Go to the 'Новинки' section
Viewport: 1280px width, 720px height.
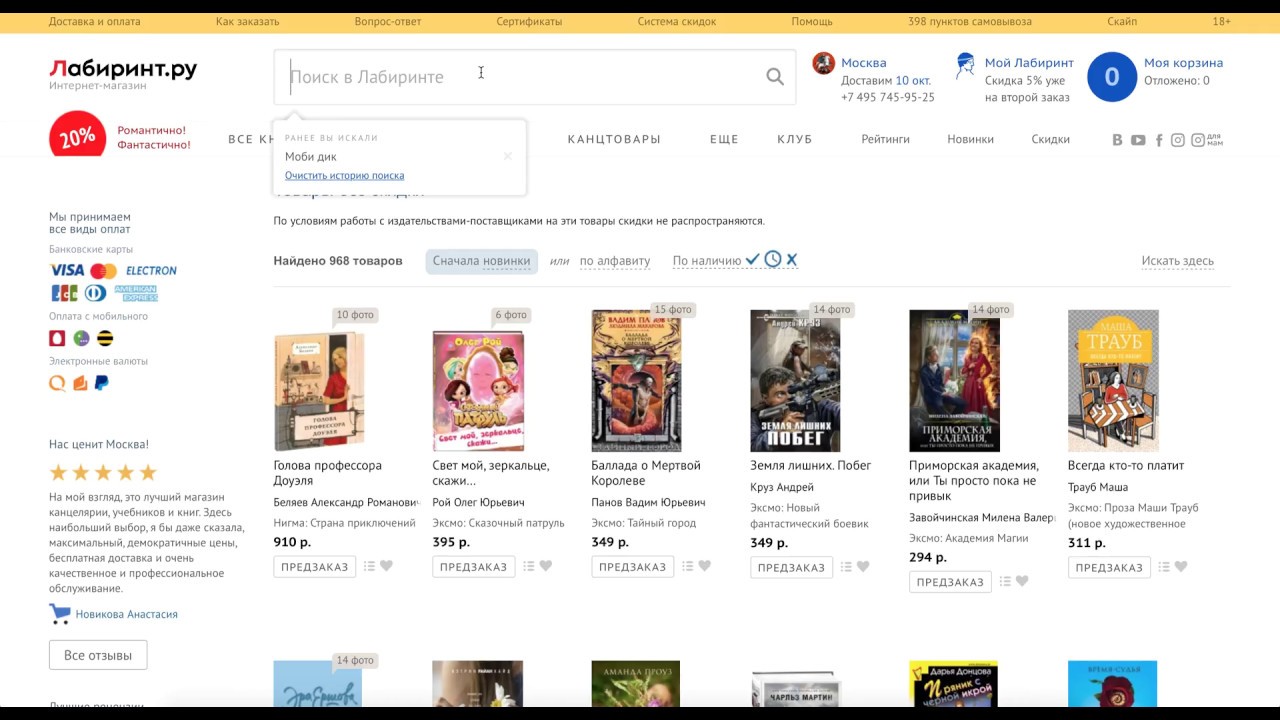click(971, 140)
